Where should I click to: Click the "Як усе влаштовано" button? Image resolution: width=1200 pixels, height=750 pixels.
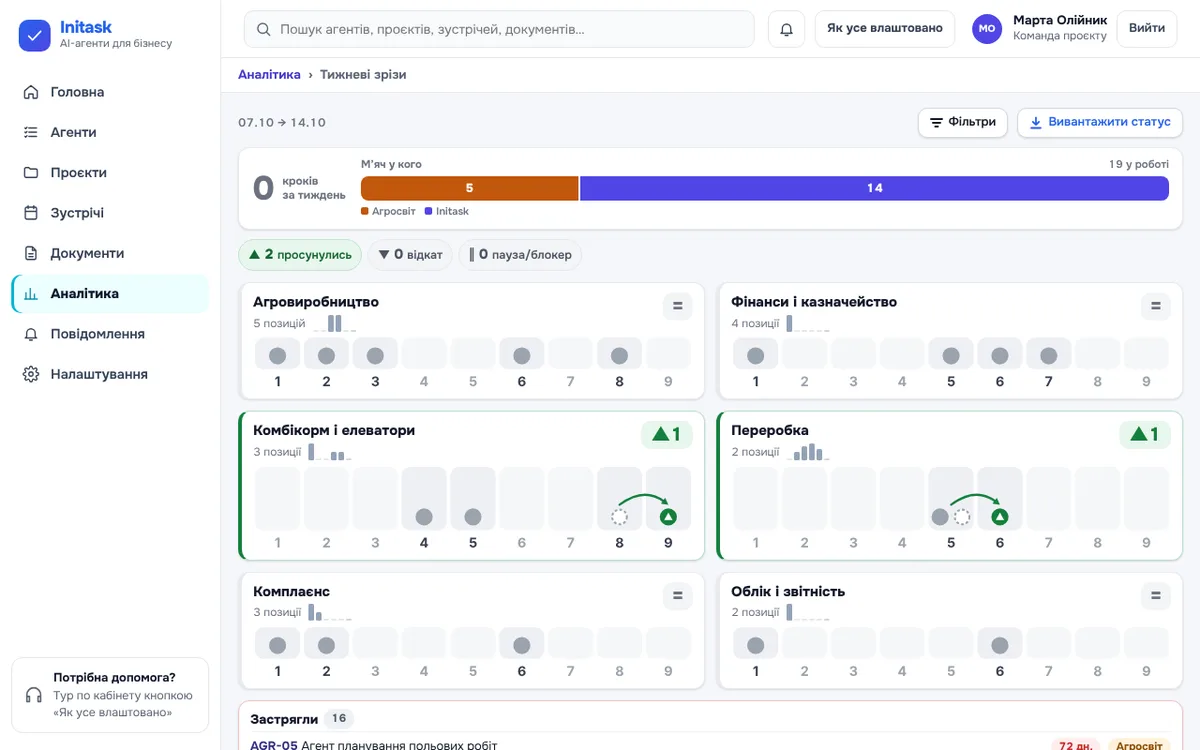tap(885, 29)
